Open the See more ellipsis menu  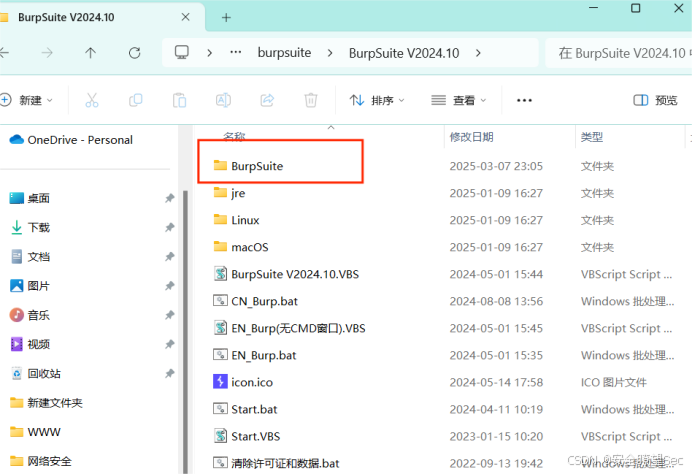pyautogui.click(x=524, y=101)
